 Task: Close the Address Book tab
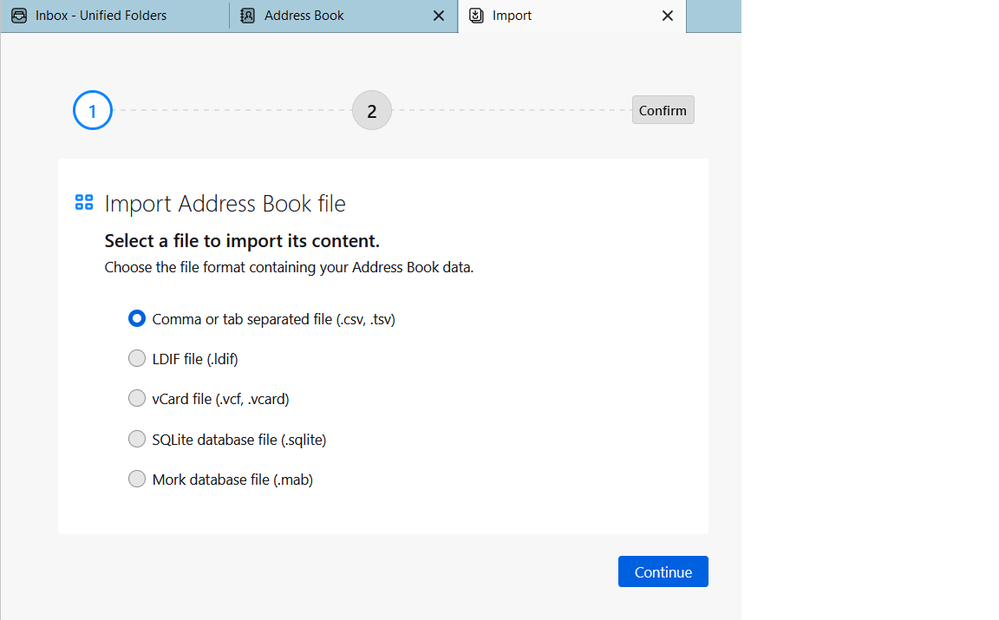[x=438, y=16]
